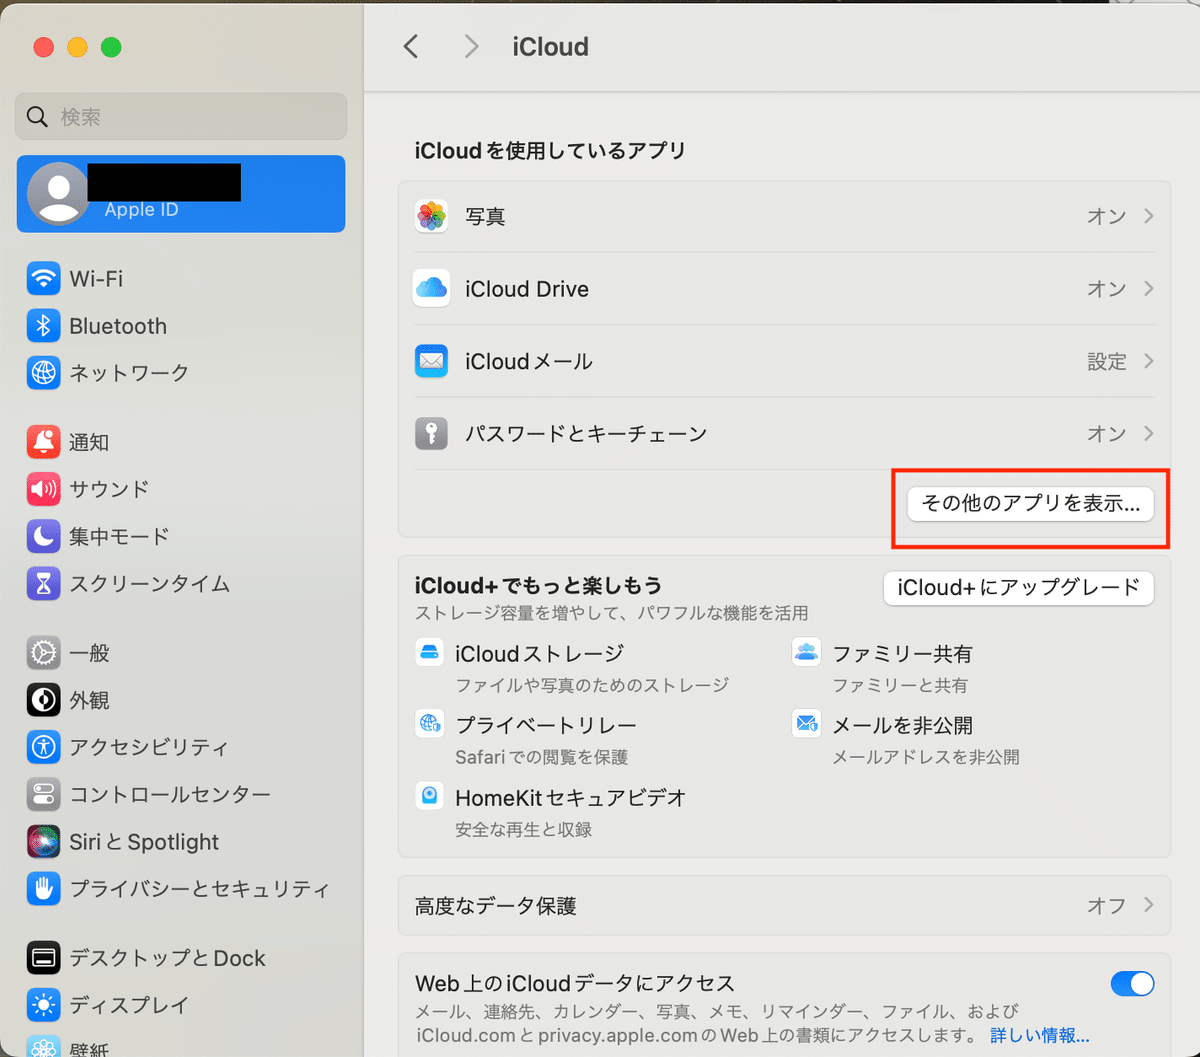The image size is (1200, 1057).
Task: Click the ファミリー共有 label text
Action: [902, 653]
